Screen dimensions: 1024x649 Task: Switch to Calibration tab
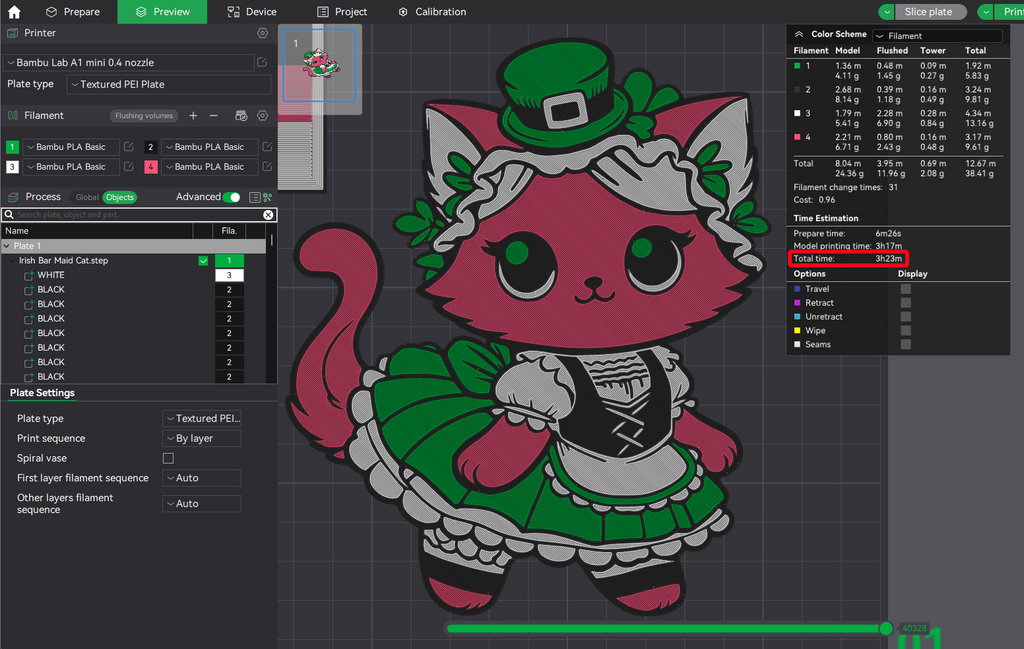[432, 12]
